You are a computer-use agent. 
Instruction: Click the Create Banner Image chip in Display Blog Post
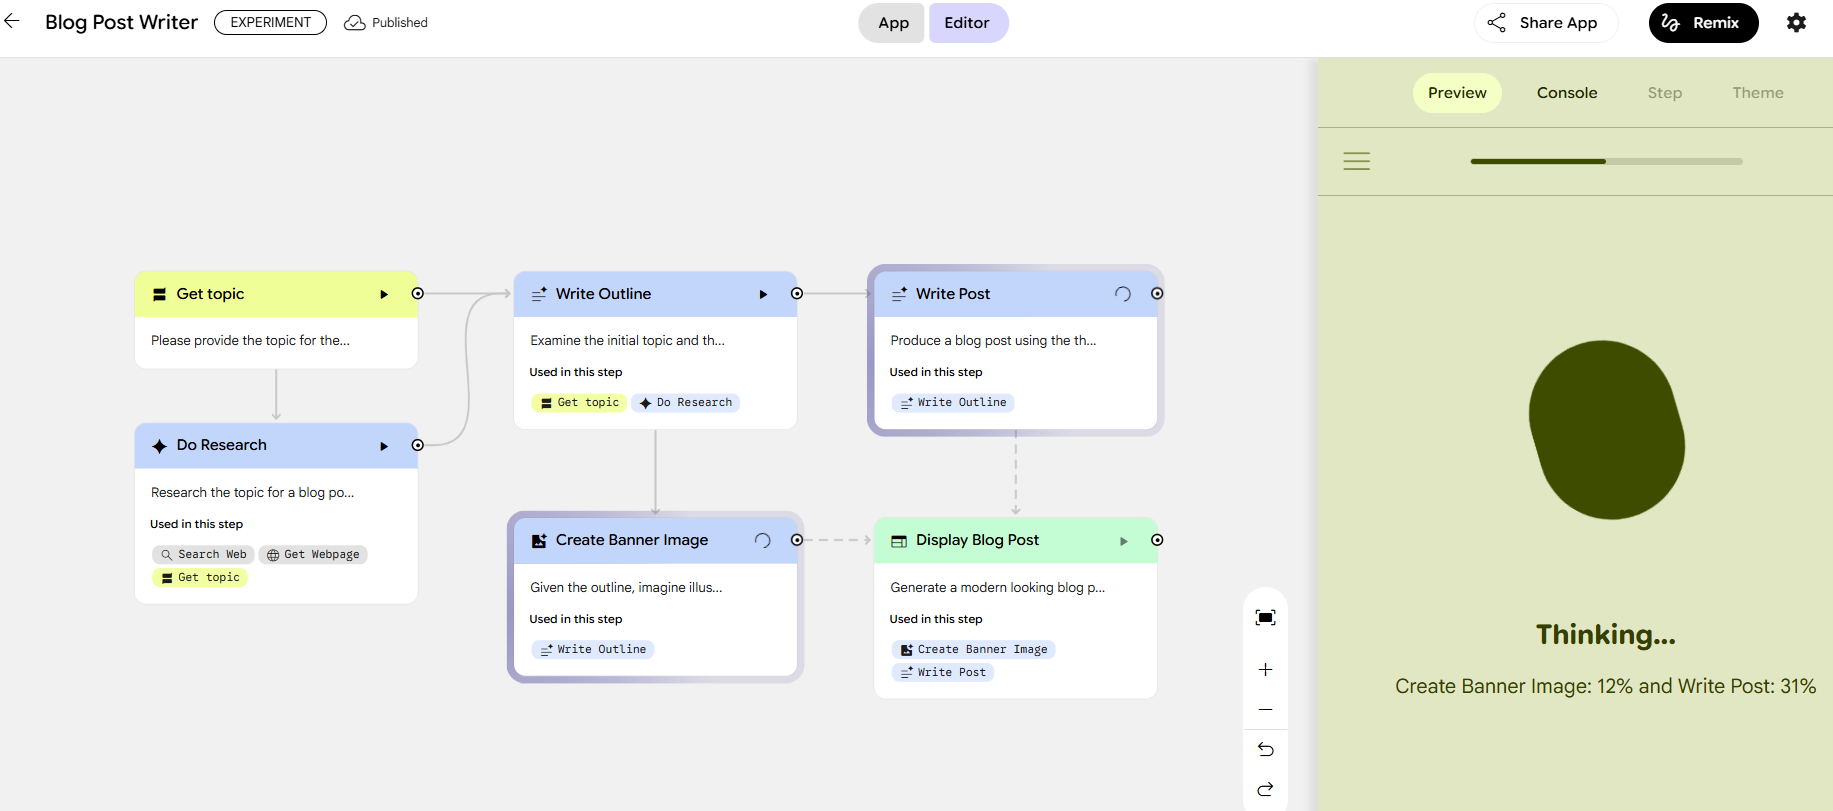point(973,649)
